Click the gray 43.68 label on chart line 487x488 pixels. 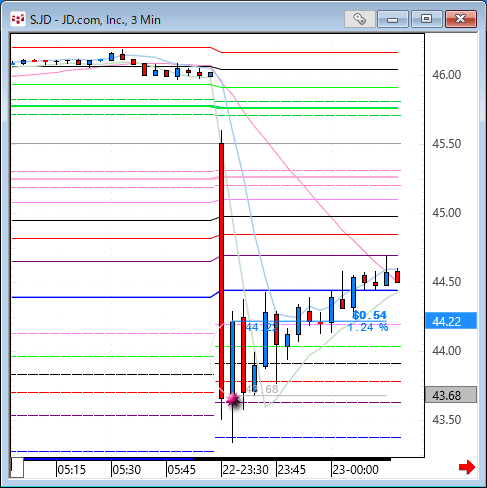click(262, 389)
